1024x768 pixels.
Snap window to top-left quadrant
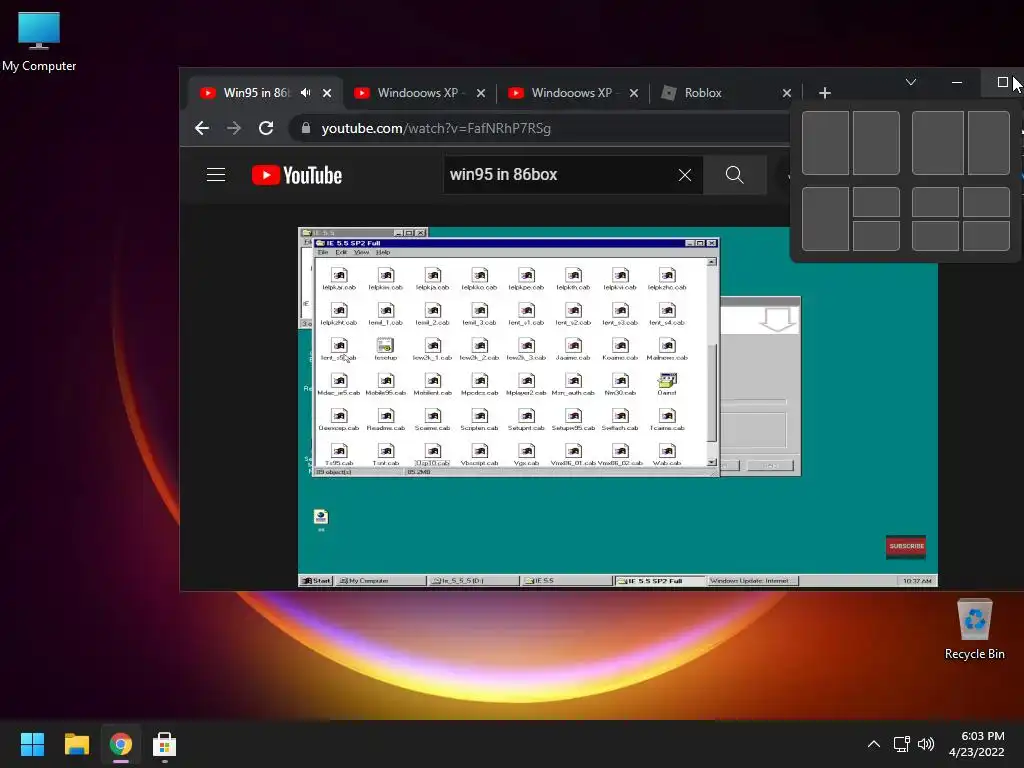[935, 202]
